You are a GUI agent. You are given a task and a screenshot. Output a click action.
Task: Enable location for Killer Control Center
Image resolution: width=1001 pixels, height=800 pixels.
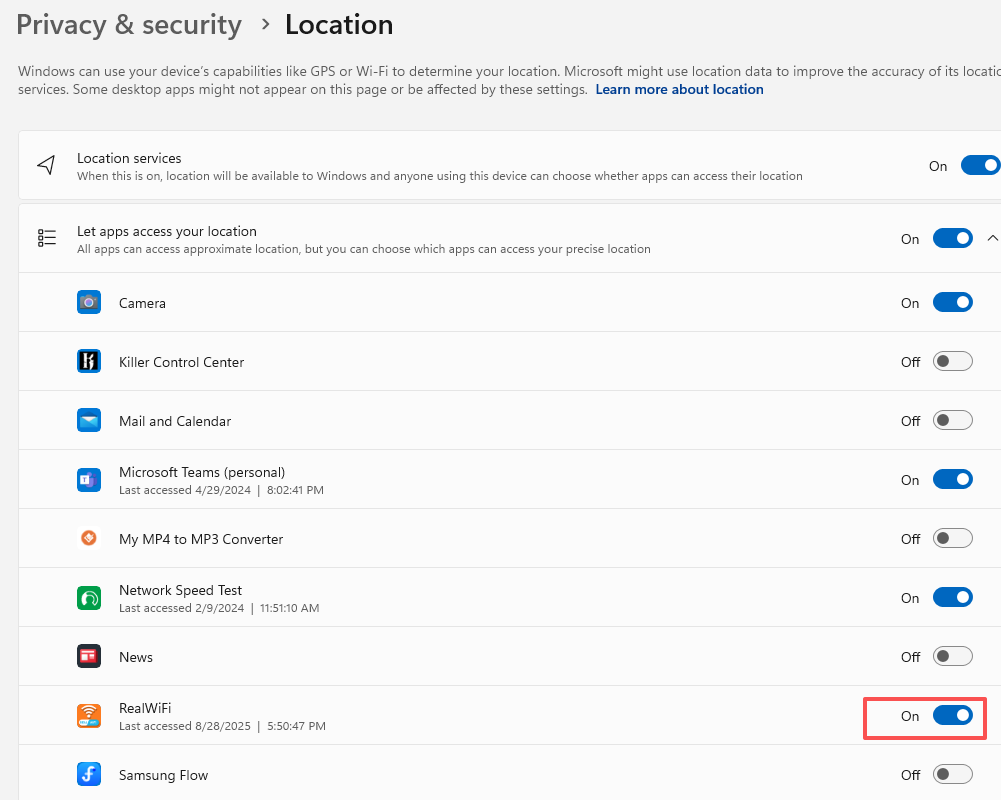[952, 361]
